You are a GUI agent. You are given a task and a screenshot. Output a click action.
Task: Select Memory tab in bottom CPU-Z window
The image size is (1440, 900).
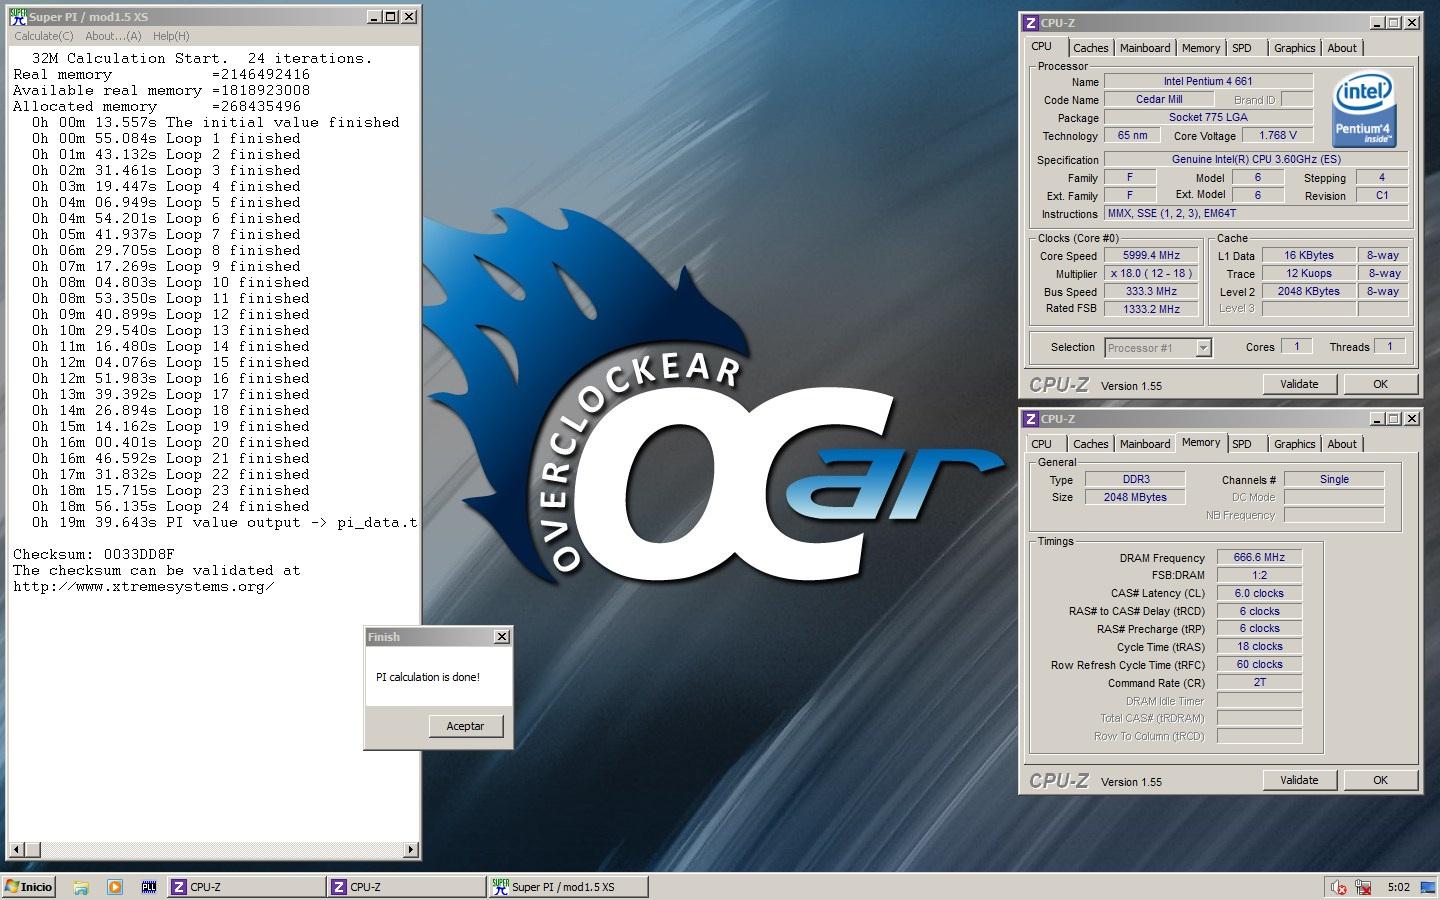coord(1201,443)
